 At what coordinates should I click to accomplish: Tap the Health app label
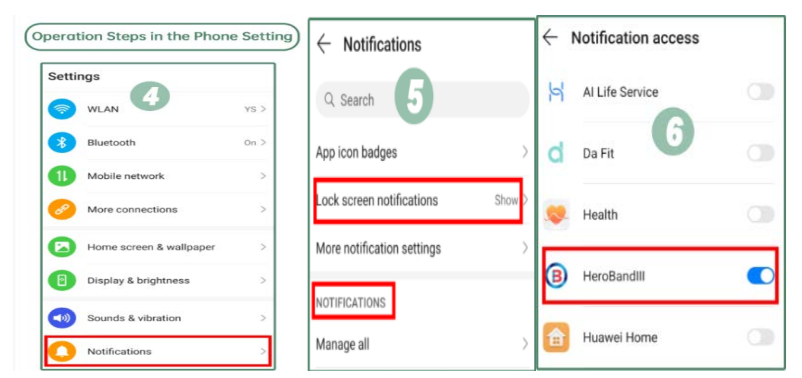pyautogui.click(x=600, y=215)
